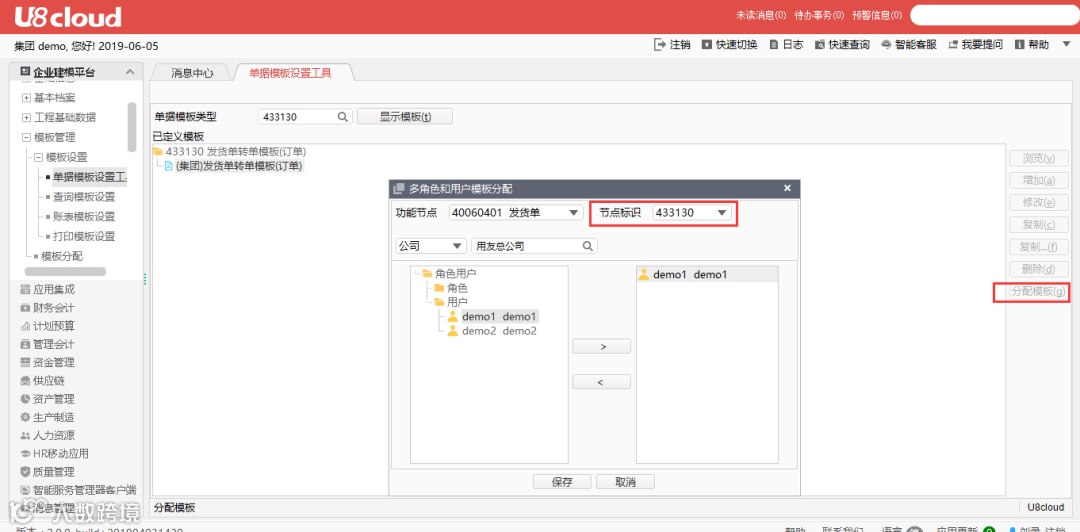The height and width of the screenshot is (532, 1080).
Task: Click the sidebar tree vertical scrollbar
Action: click(132, 127)
